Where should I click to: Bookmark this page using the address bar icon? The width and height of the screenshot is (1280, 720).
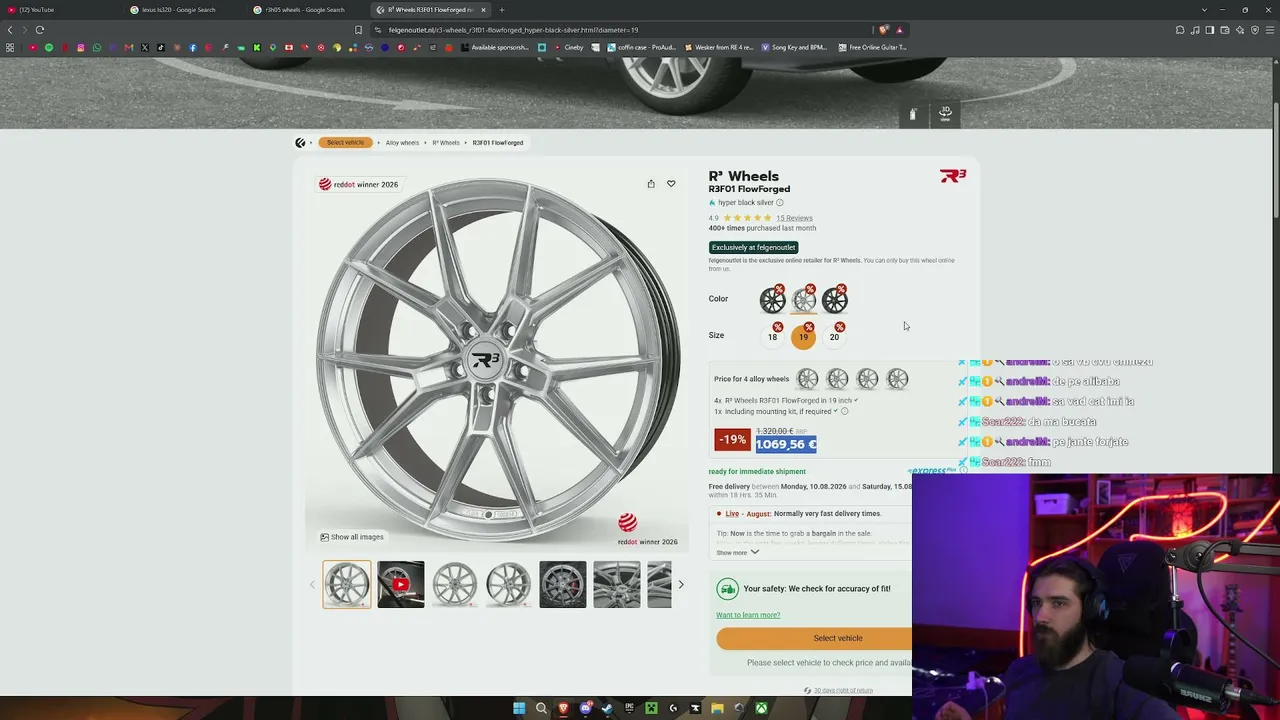[358, 30]
